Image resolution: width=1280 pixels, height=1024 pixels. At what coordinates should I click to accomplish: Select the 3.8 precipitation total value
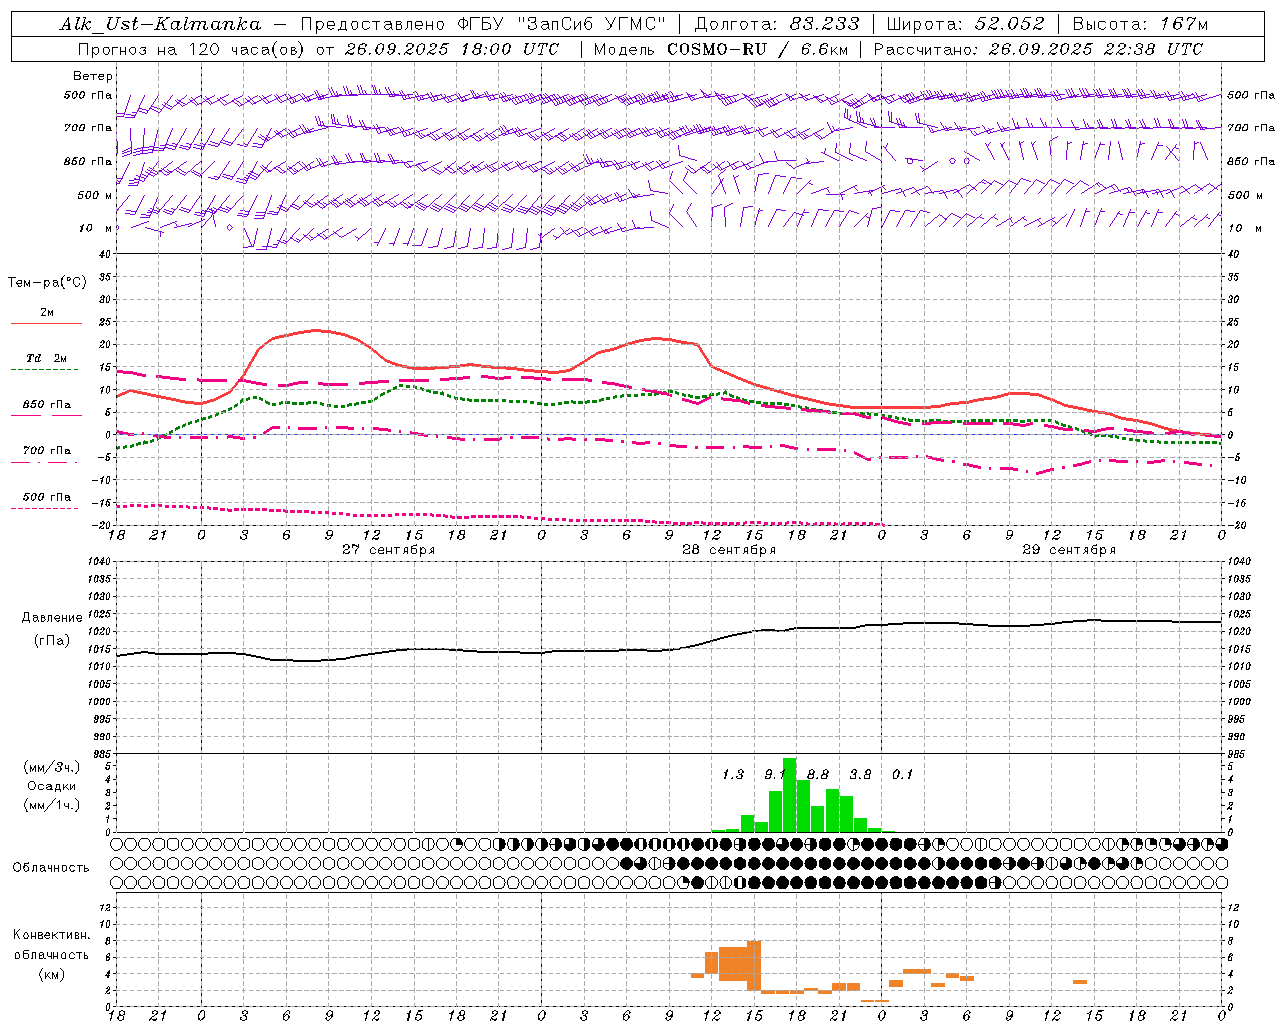[x=860, y=774]
